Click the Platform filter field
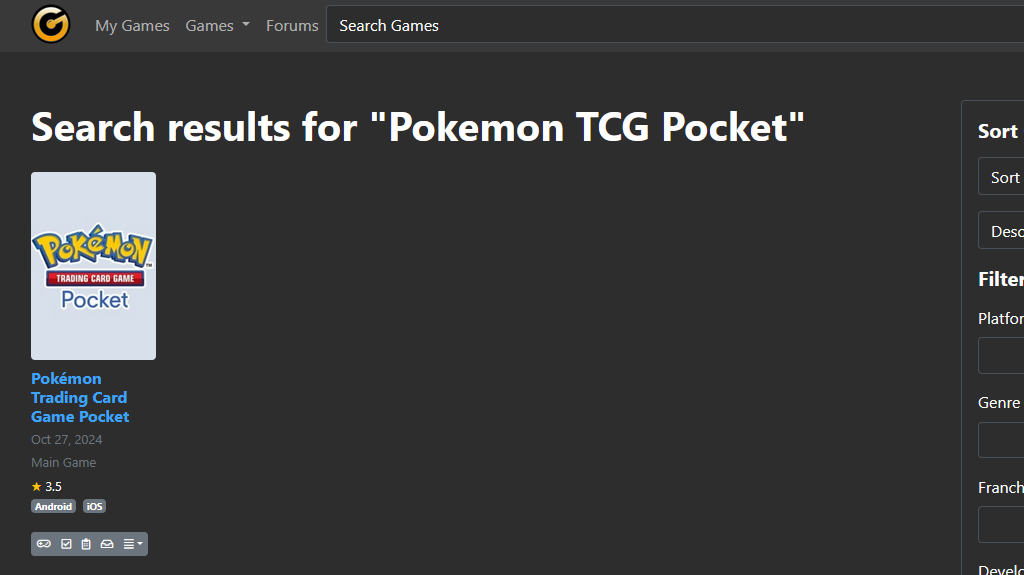The width and height of the screenshot is (1024, 575). point(1002,355)
